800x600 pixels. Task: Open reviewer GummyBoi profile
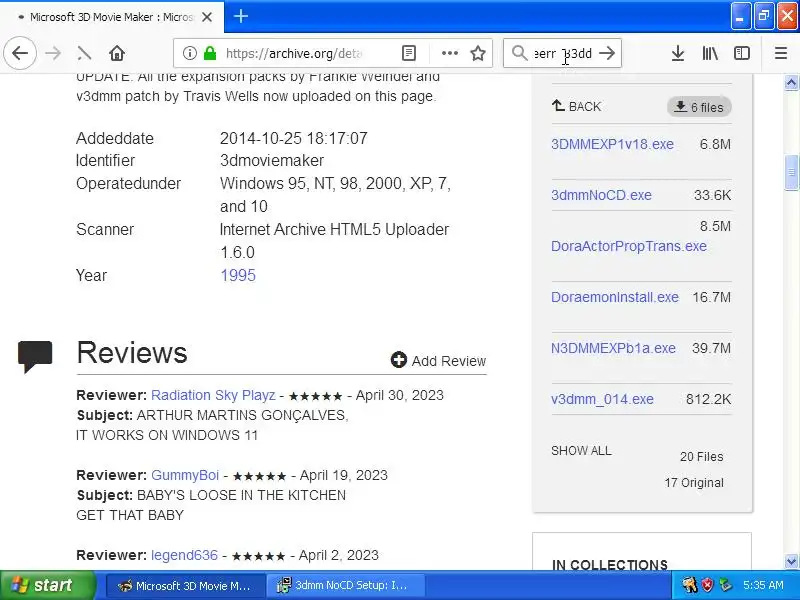coord(185,476)
